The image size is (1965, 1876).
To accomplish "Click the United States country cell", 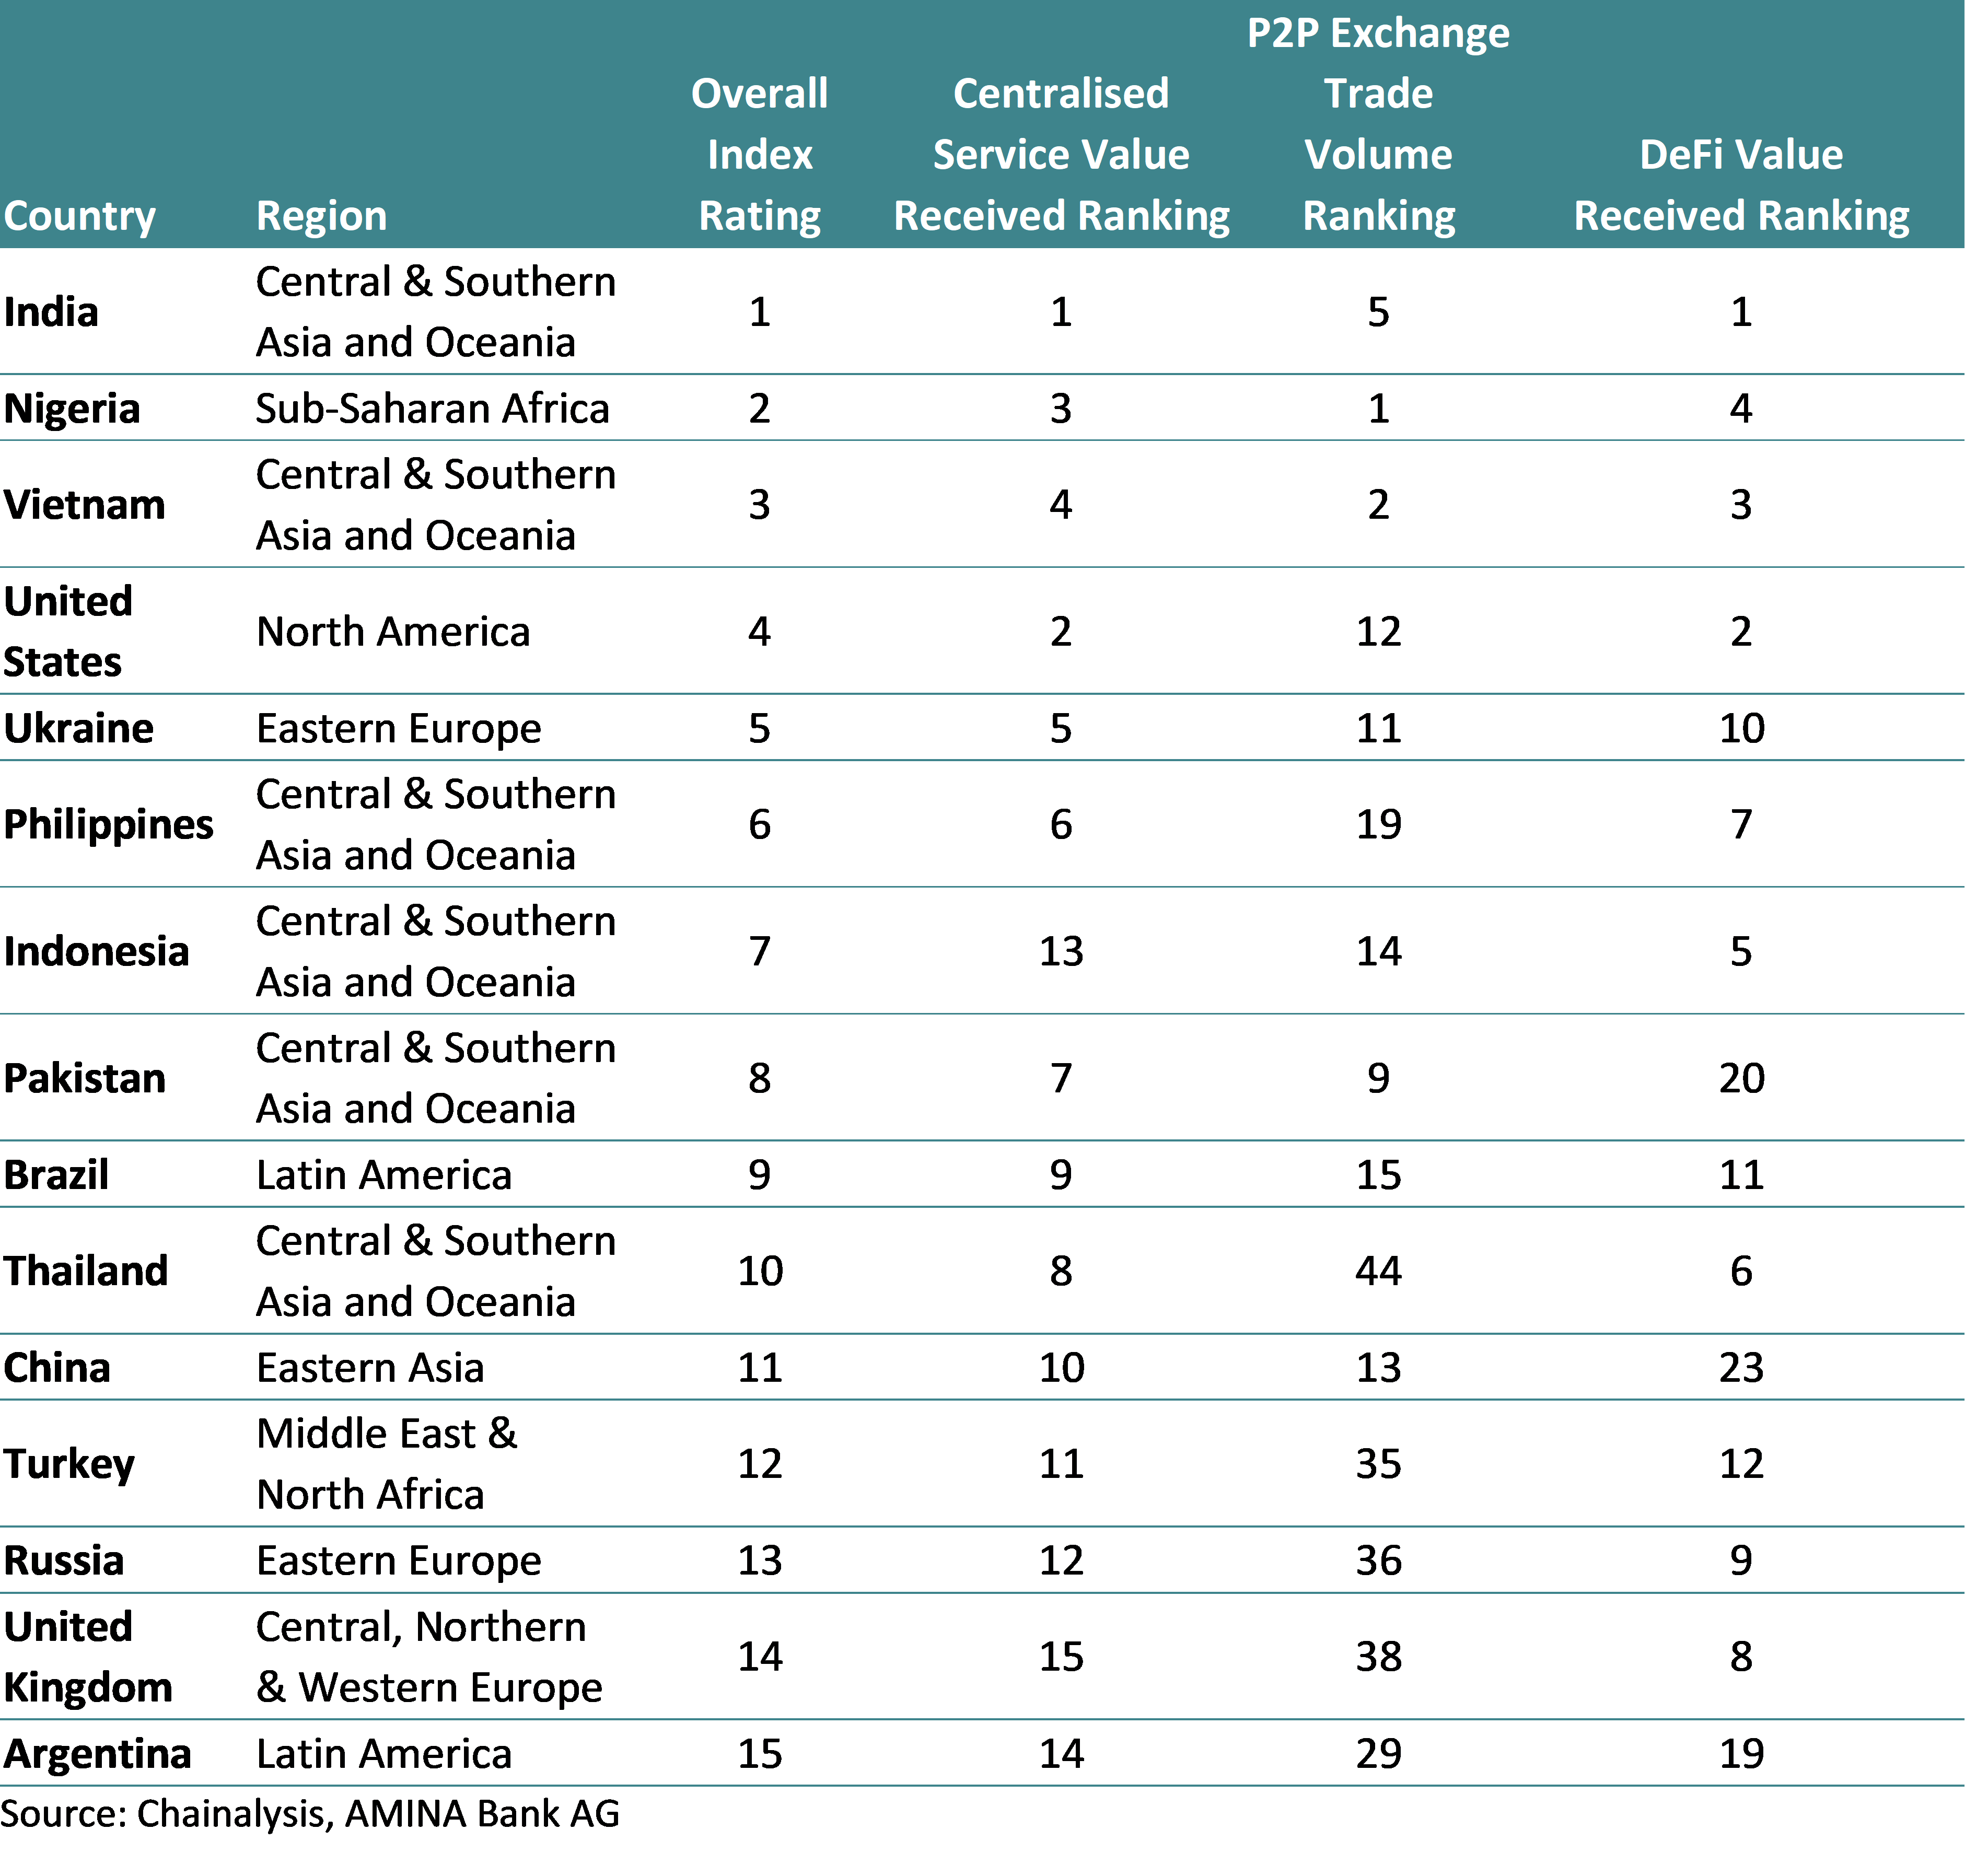I will 66,631.
